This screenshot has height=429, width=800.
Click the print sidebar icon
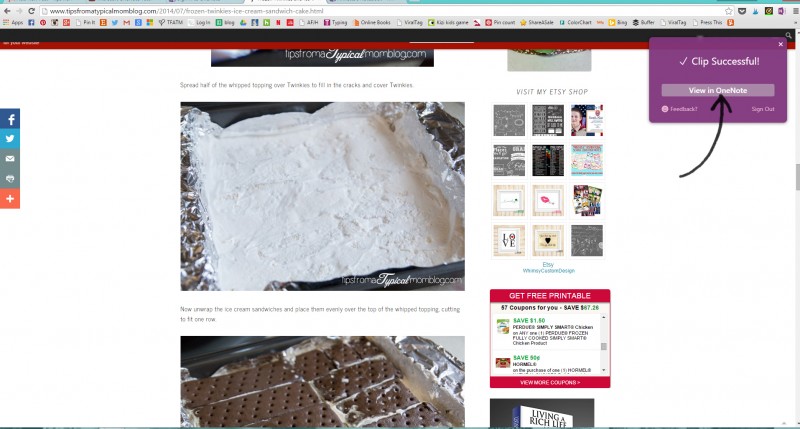[x=10, y=179]
